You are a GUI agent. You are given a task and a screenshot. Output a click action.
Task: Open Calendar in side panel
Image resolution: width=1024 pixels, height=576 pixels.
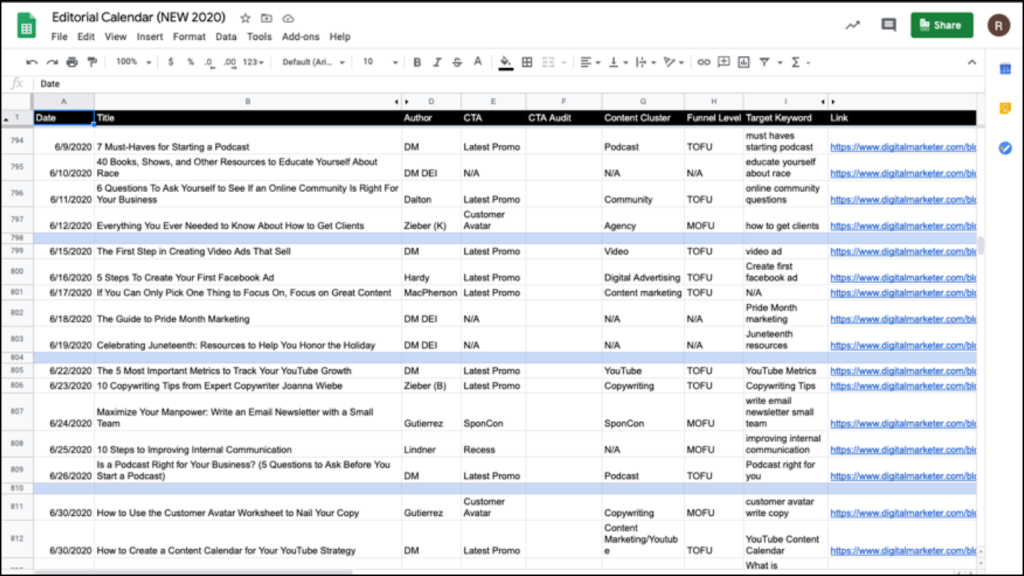(1005, 69)
